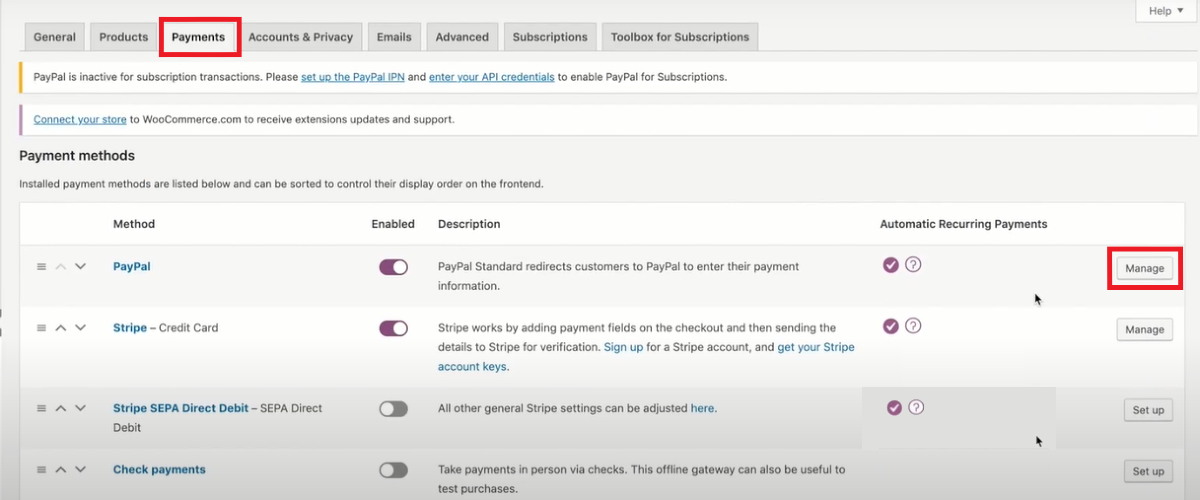This screenshot has width=1200, height=500.
Task: Click the 'Method' column header
Action: [134, 224]
